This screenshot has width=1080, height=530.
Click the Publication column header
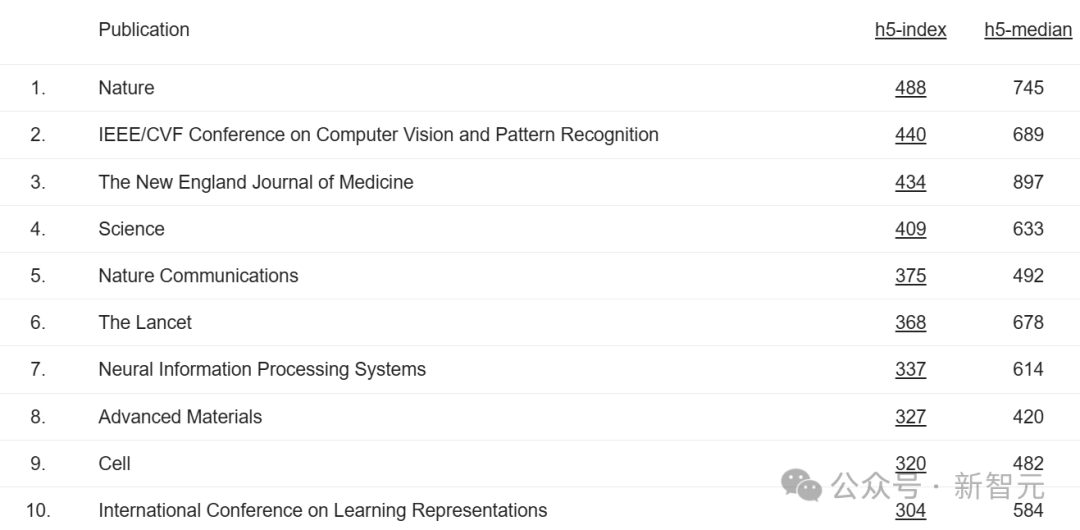coord(144,30)
